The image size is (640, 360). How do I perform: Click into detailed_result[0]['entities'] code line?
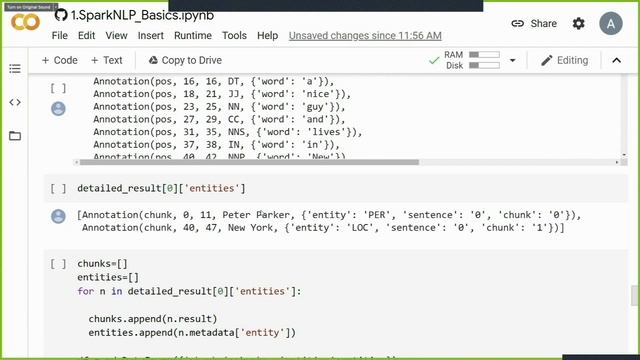click(161, 188)
